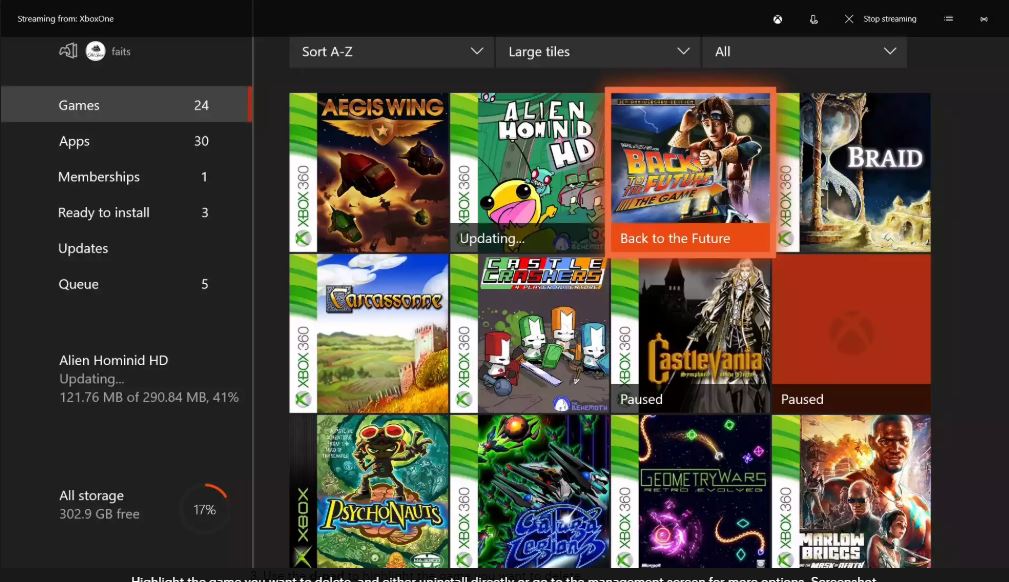Open the All filter dropdown
This screenshot has width=1009, height=582.
tap(804, 52)
